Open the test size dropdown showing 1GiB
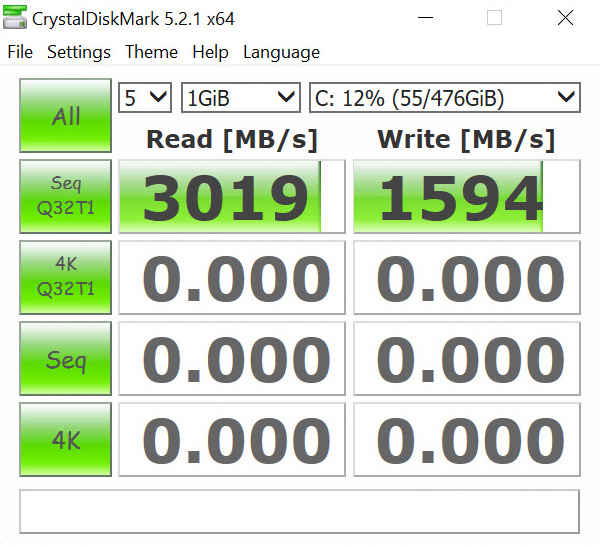 point(241,98)
